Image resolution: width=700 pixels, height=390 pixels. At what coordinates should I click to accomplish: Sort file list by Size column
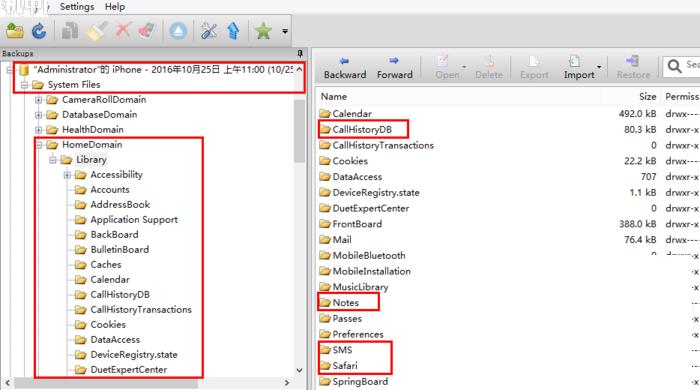click(647, 96)
